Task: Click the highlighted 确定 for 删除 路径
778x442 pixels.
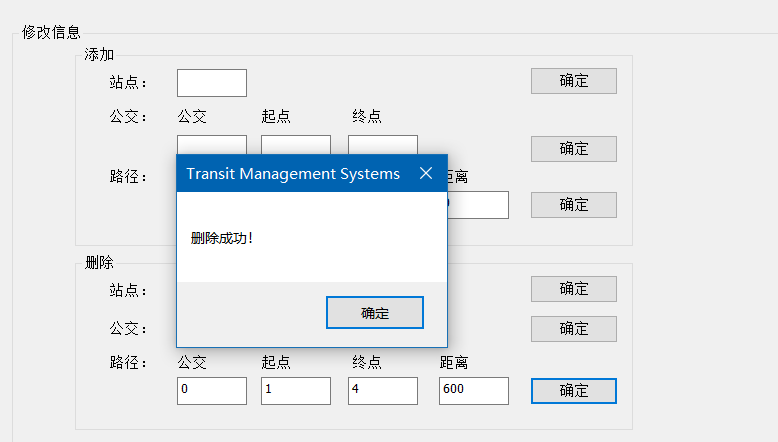Action: 574,391
